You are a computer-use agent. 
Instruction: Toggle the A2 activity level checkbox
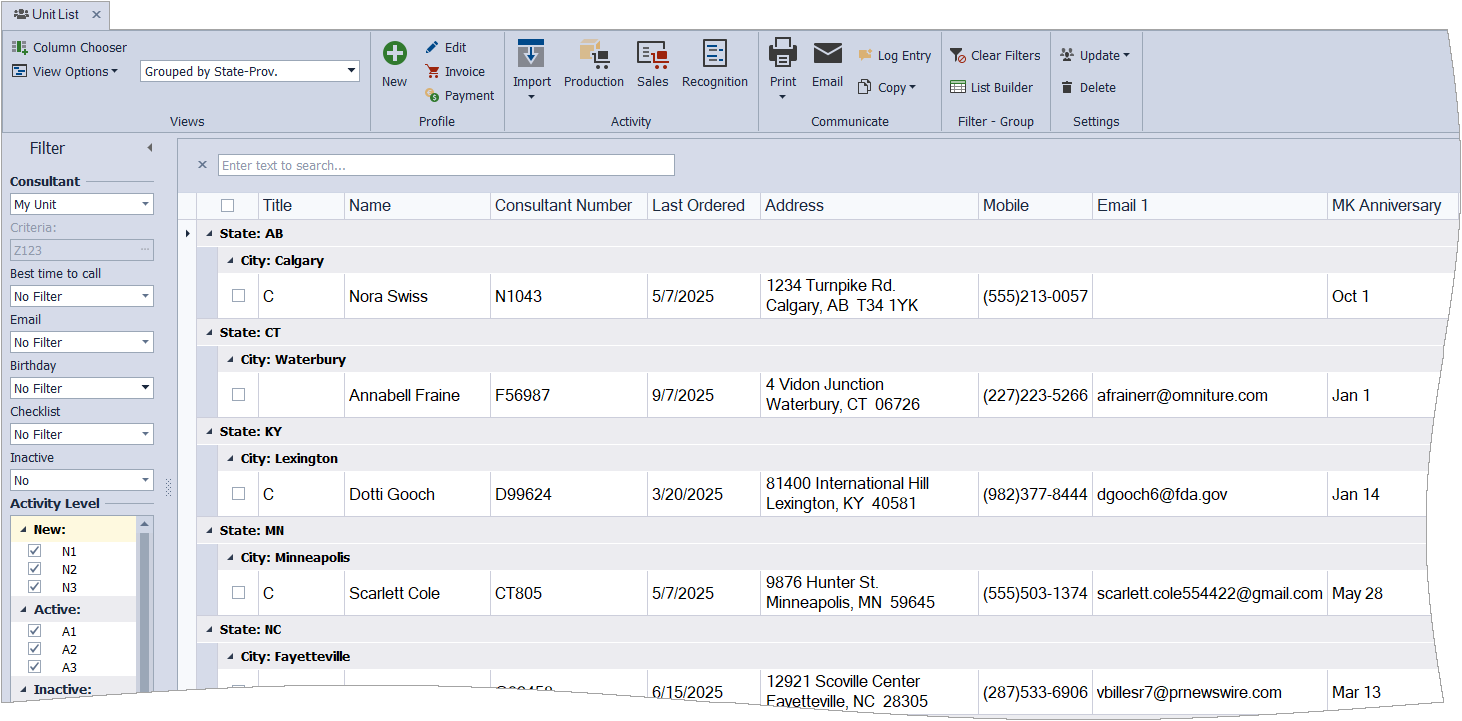click(35, 649)
